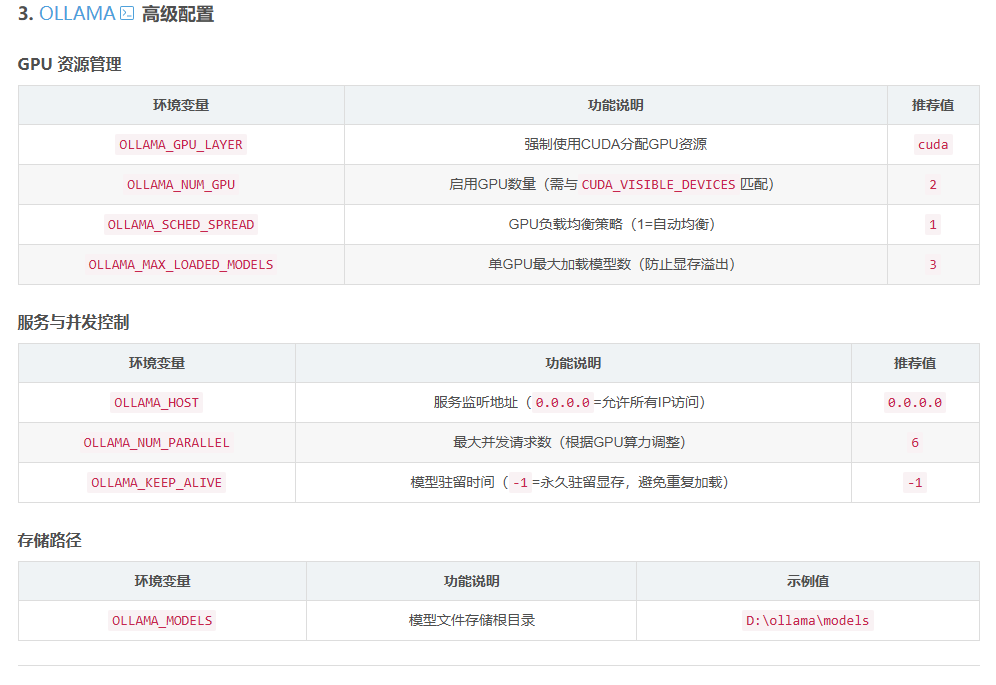
Task: Click 高级配置 heading text
Action: click(178, 13)
